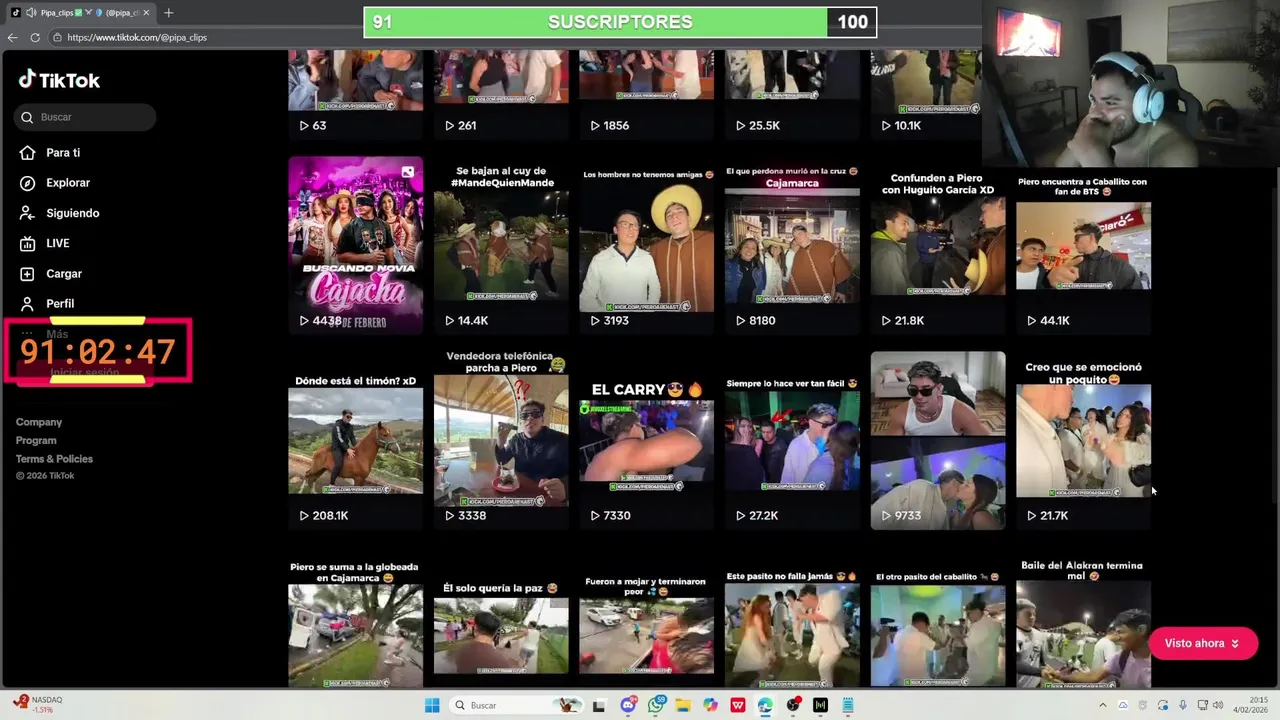Open the Buscando Novia Cajacha video
The width and height of the screenshot is (1280, 720).
356,245
